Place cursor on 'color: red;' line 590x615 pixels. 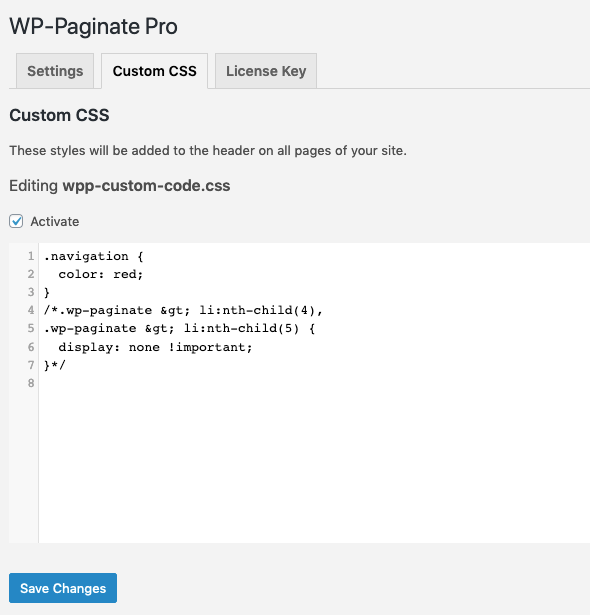click(101, 274)
